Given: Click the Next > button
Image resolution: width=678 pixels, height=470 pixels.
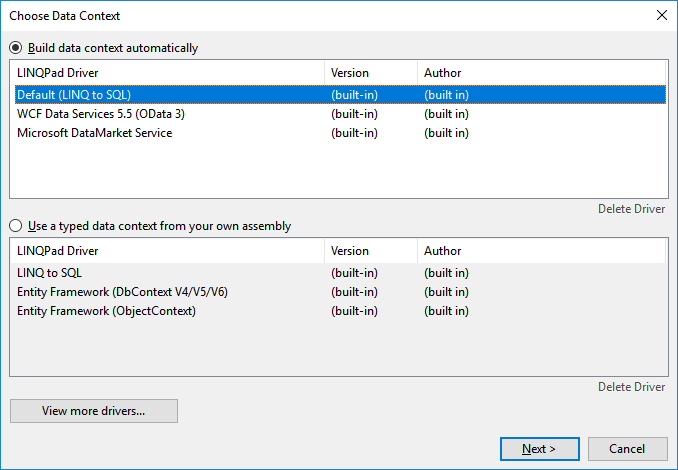Looking at the screenshot, I should 540,449.
